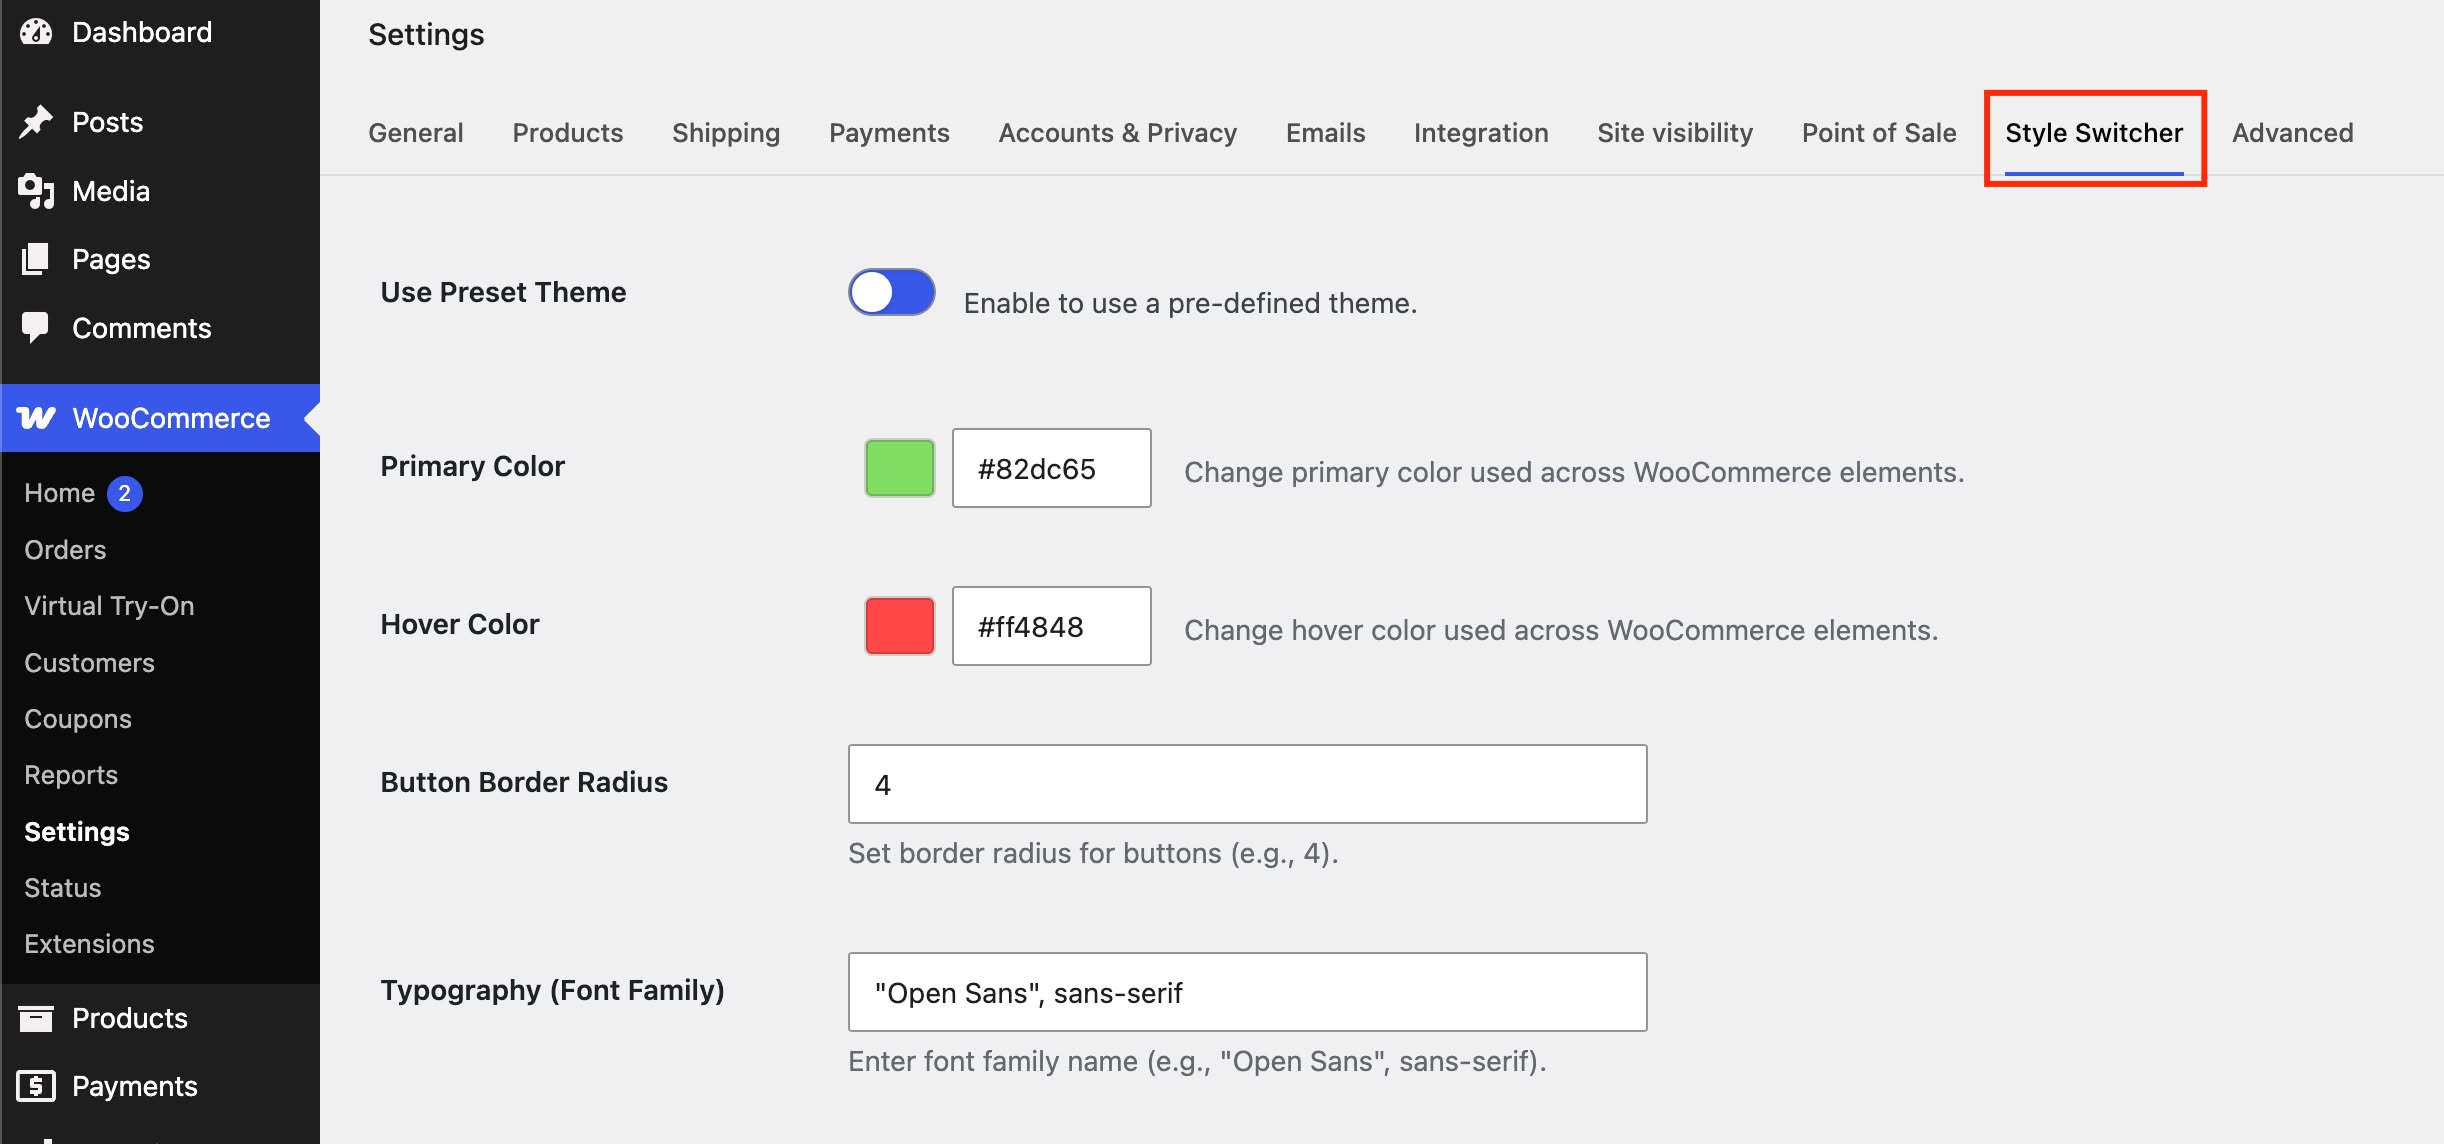Click the Comments bubble icon
This screenshot has height=1144, width=2444.
(x=36, y=328)
